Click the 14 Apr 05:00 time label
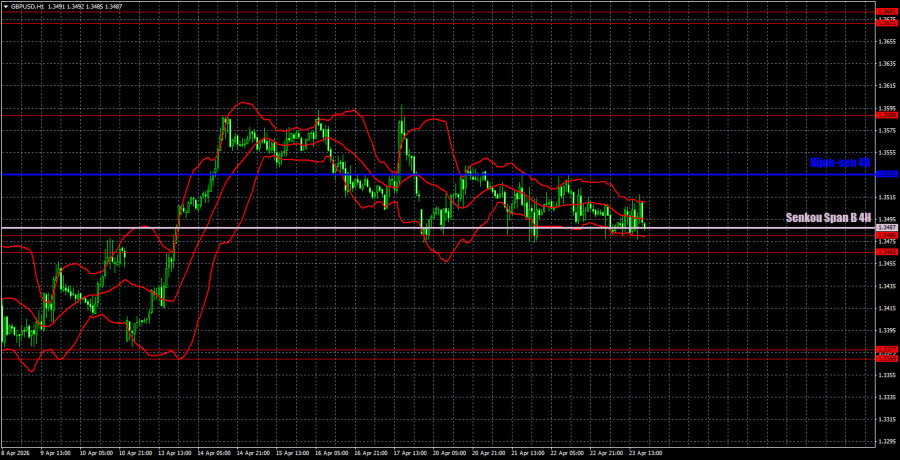This screenshot has height=460, width=900. coord(213,453)
